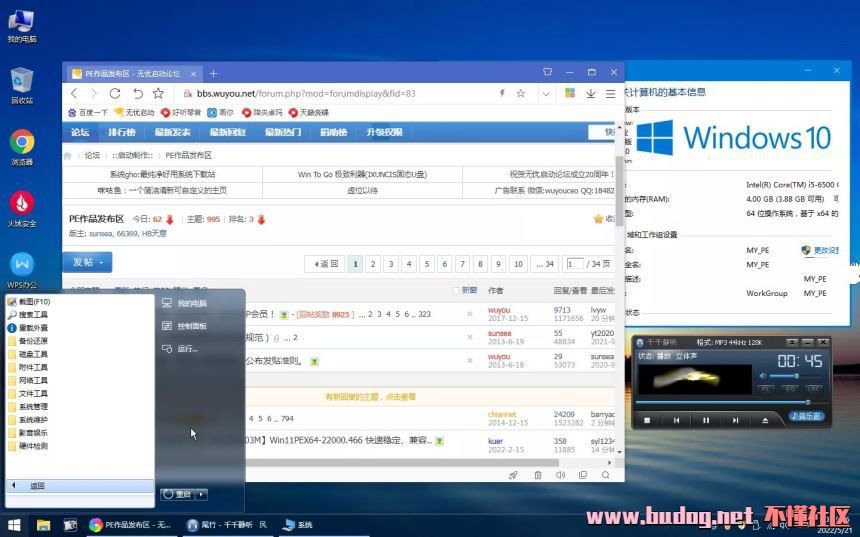Click the forum home icon in breadcrumb
The height and width of the screenshot is (537, 860).
[67, 155]
